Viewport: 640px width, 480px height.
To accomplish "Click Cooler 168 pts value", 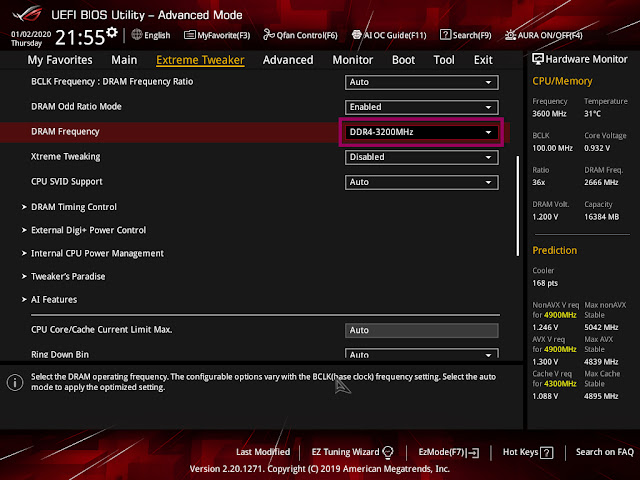I will coord(545,283).
